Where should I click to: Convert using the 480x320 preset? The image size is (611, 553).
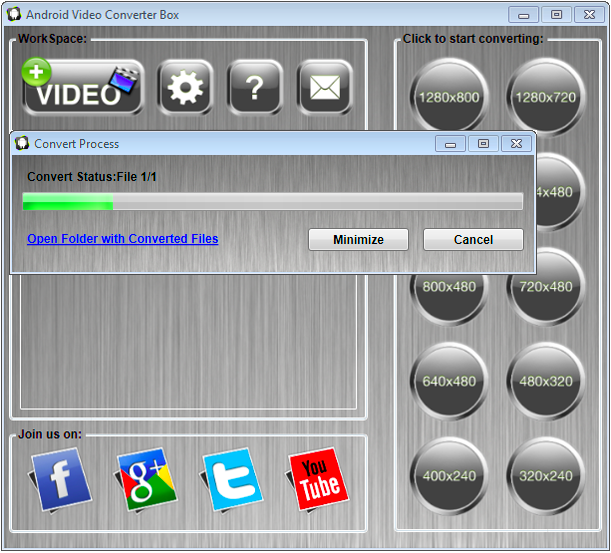point(546,381)
